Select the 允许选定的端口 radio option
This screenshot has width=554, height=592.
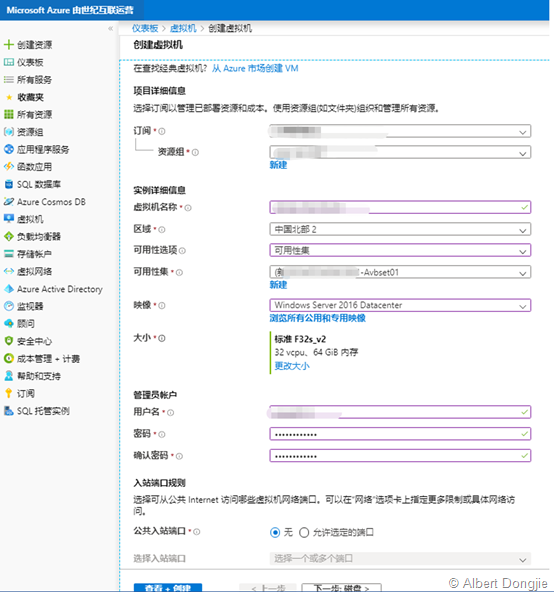[304, 532]
